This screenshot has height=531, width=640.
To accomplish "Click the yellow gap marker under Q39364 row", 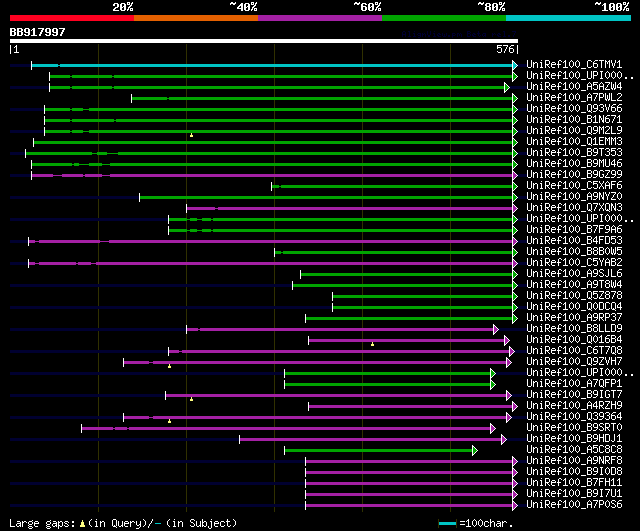I will pos(169,421).
